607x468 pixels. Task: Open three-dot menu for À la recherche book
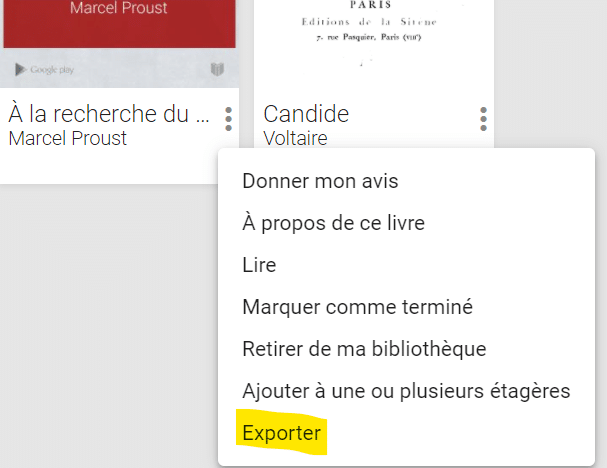coord(228,119)
